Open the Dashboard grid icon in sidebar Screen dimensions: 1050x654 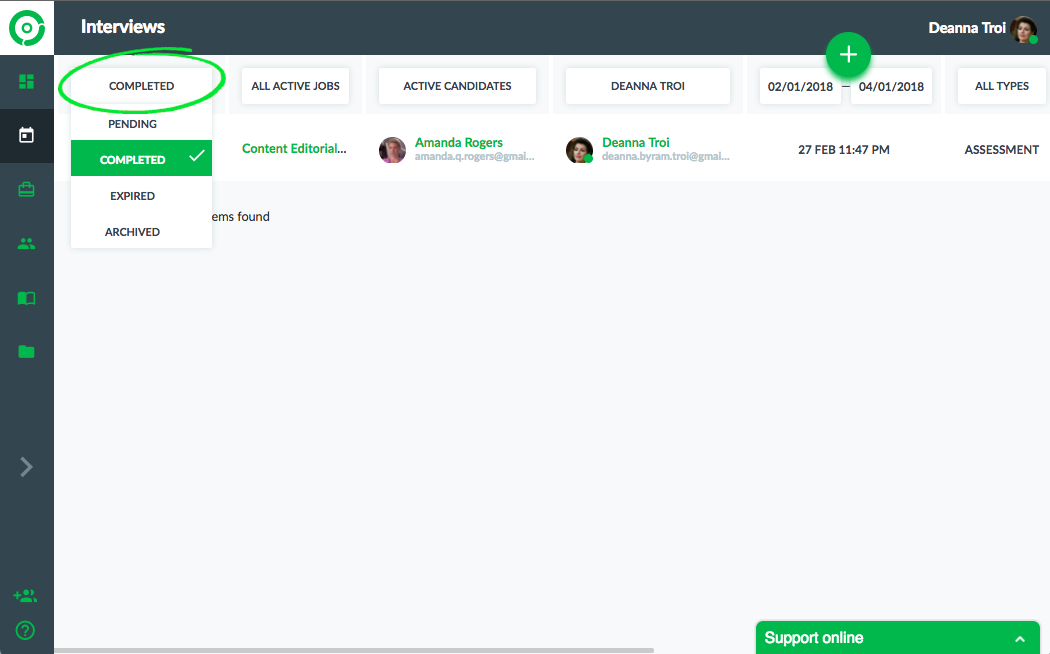click(26, 82)
